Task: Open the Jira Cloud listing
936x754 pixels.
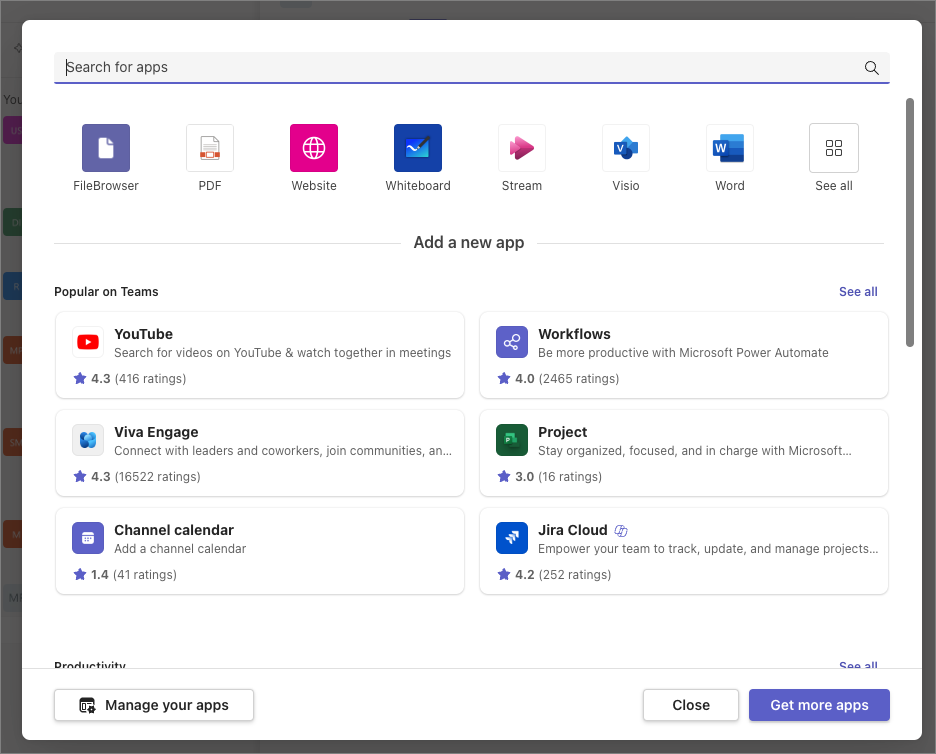Action: [684, 551]
